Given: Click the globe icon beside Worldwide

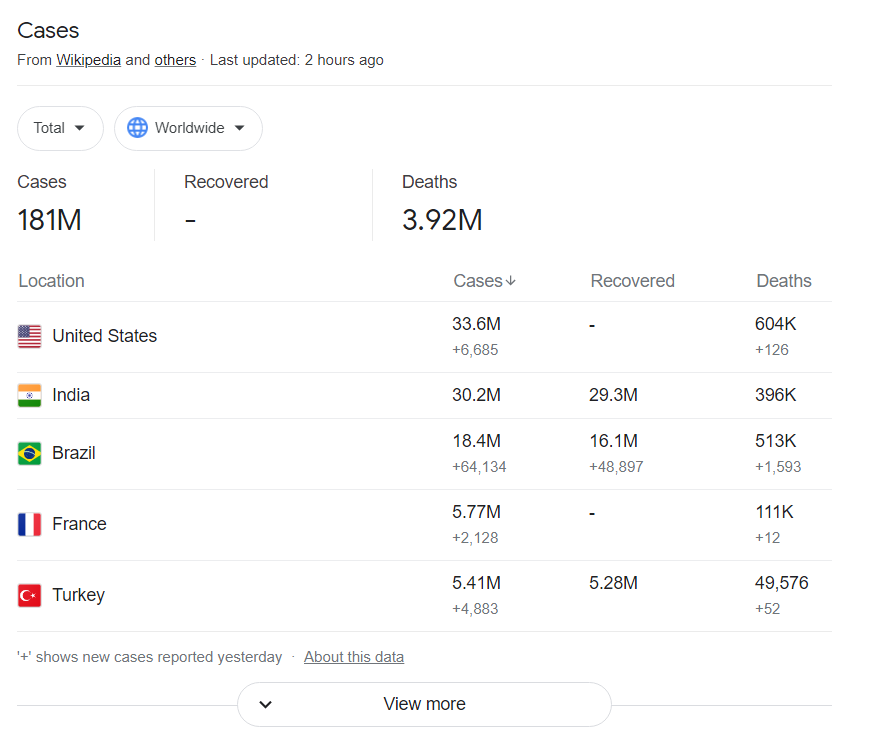Looking at the screenshot, I should click(137, 128).
